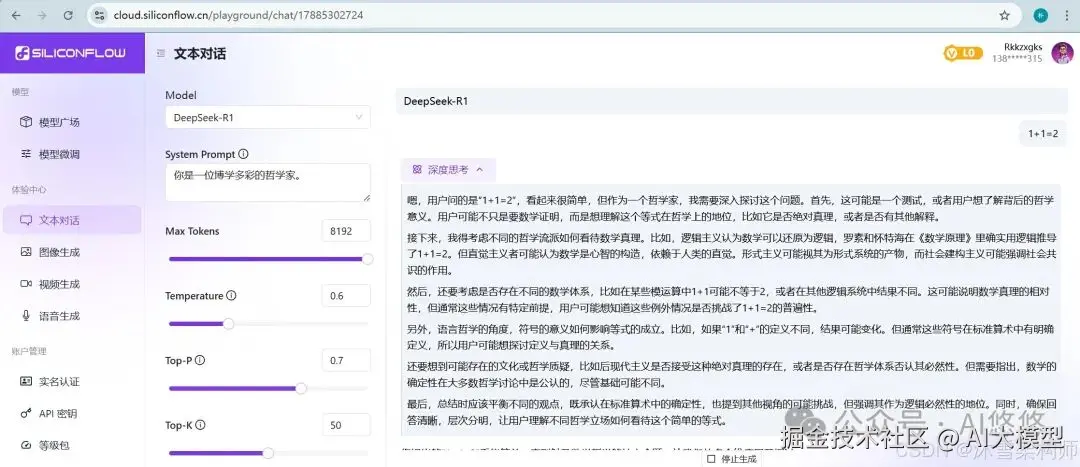Click the 1+1=2 user message bubble
The height and width of the screenshot is (467, 1080).
coord(1043,134)
